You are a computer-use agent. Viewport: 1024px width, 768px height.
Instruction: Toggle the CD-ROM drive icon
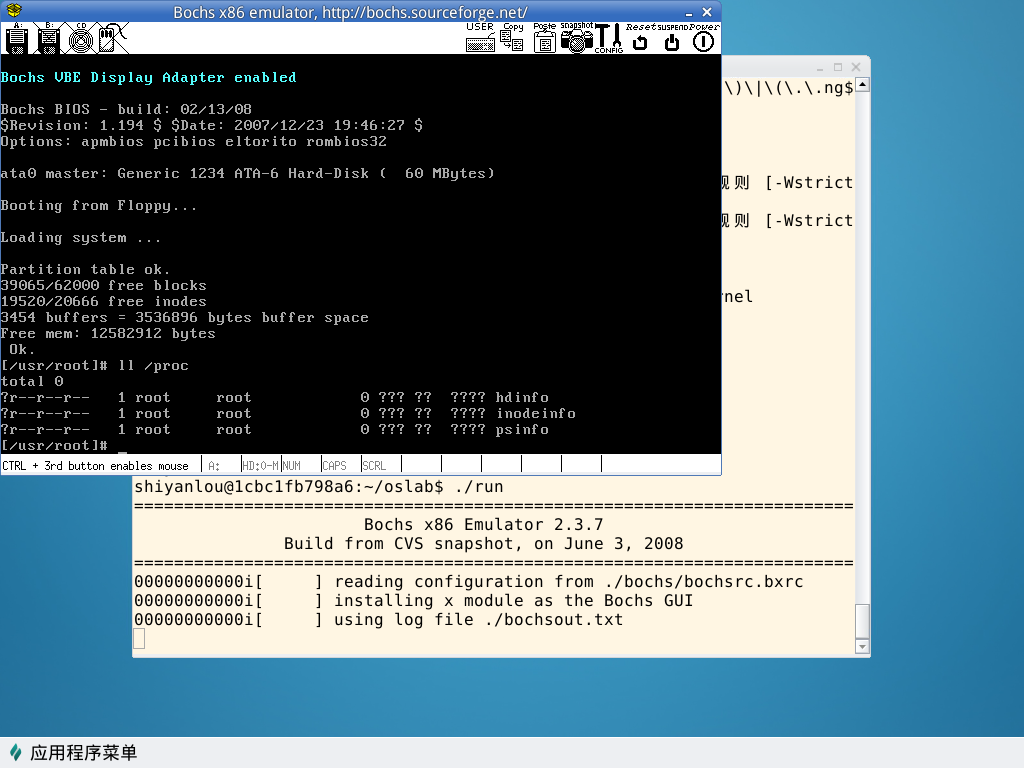[x=81, y=38]
